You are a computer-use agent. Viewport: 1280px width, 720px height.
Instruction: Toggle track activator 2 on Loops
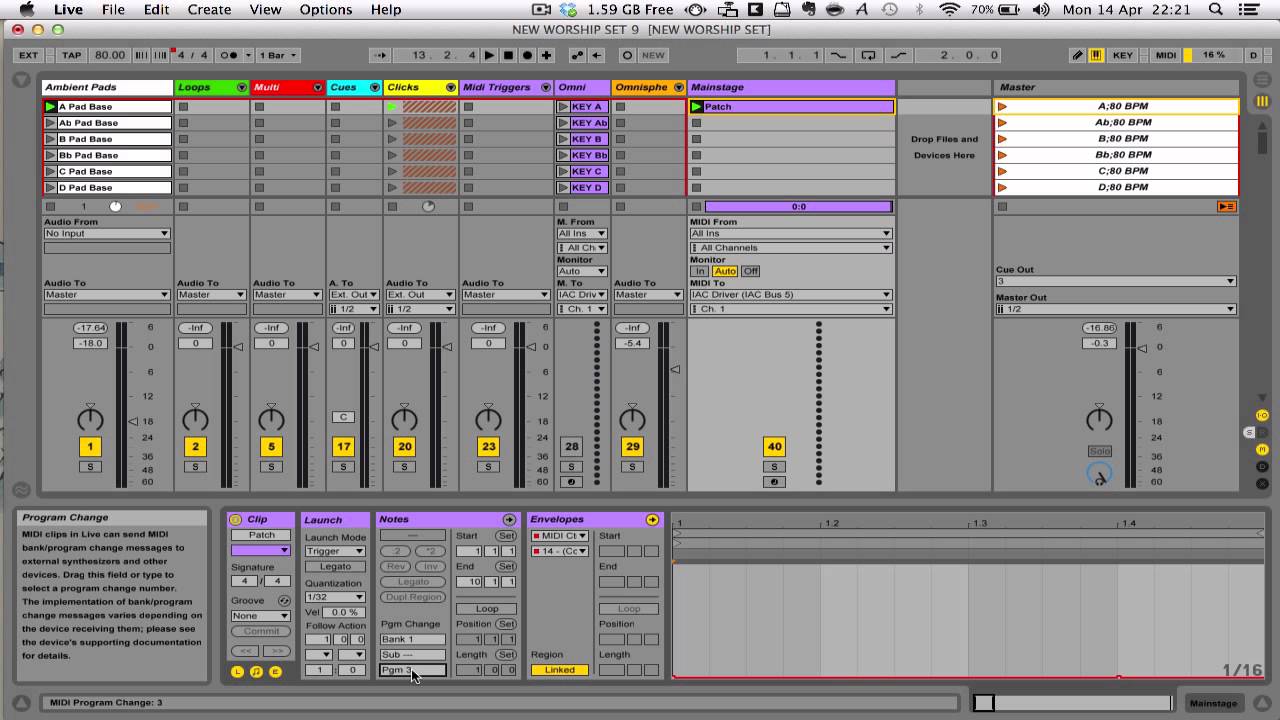[195, 447]
